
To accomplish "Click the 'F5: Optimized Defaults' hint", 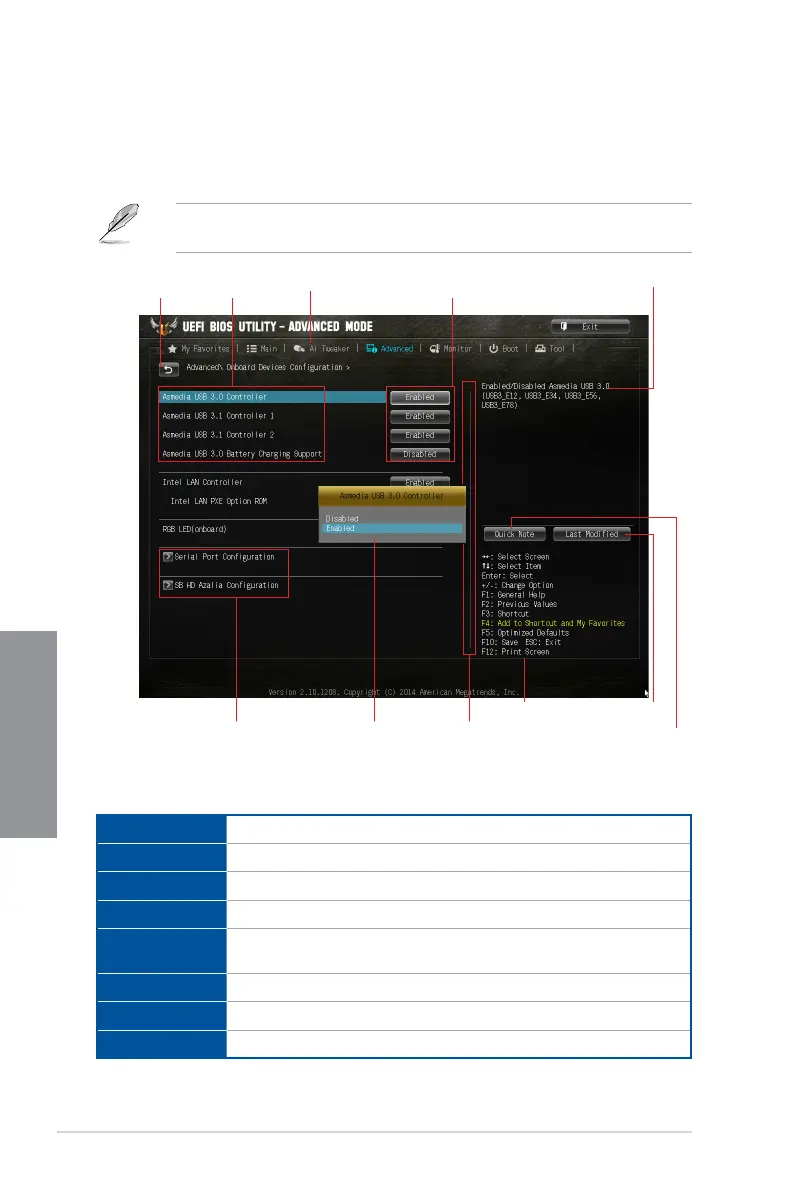I will [x=526, y=633].
